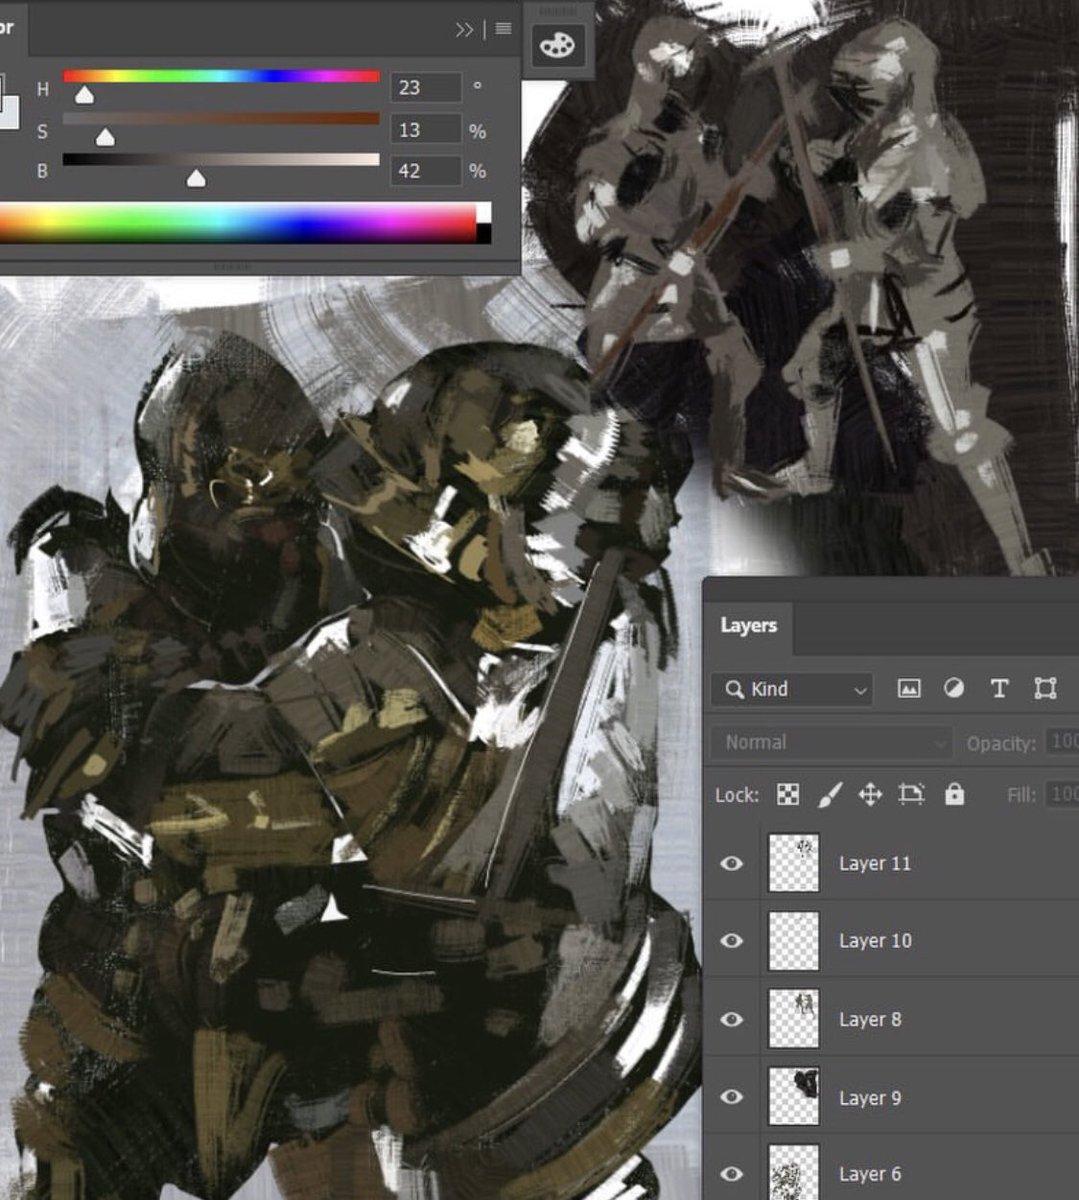1079x1200 pixels.
Task: Open the color palette panel icon
Action: click(558, 46)
